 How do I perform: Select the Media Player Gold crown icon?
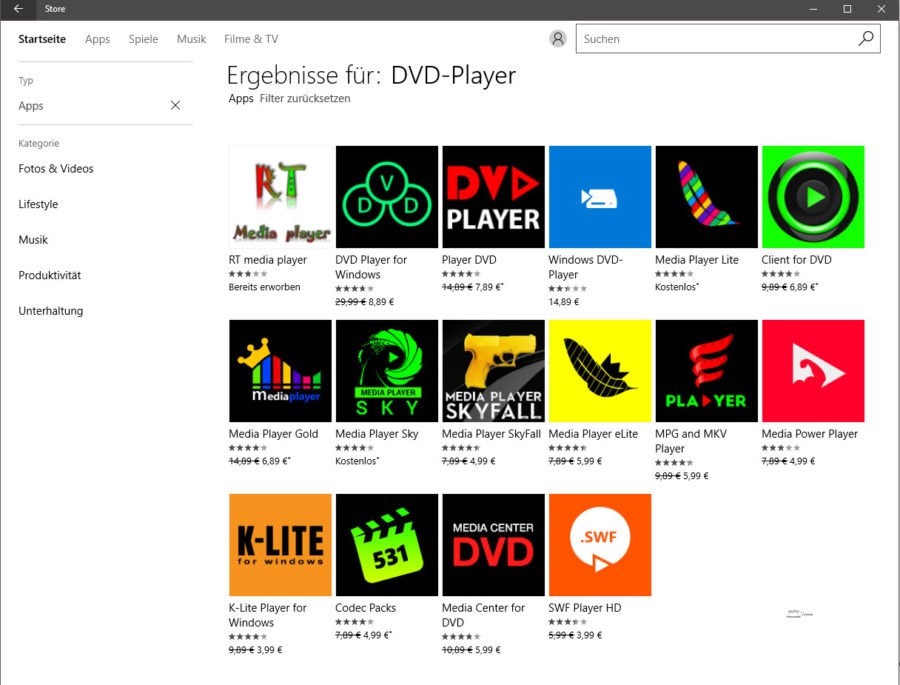coord(280,371)
